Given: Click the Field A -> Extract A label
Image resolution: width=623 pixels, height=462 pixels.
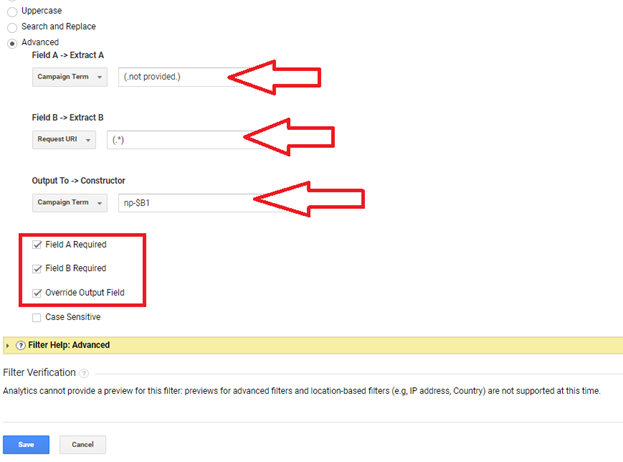Looking at the screenshot, I should coord(68,55).
